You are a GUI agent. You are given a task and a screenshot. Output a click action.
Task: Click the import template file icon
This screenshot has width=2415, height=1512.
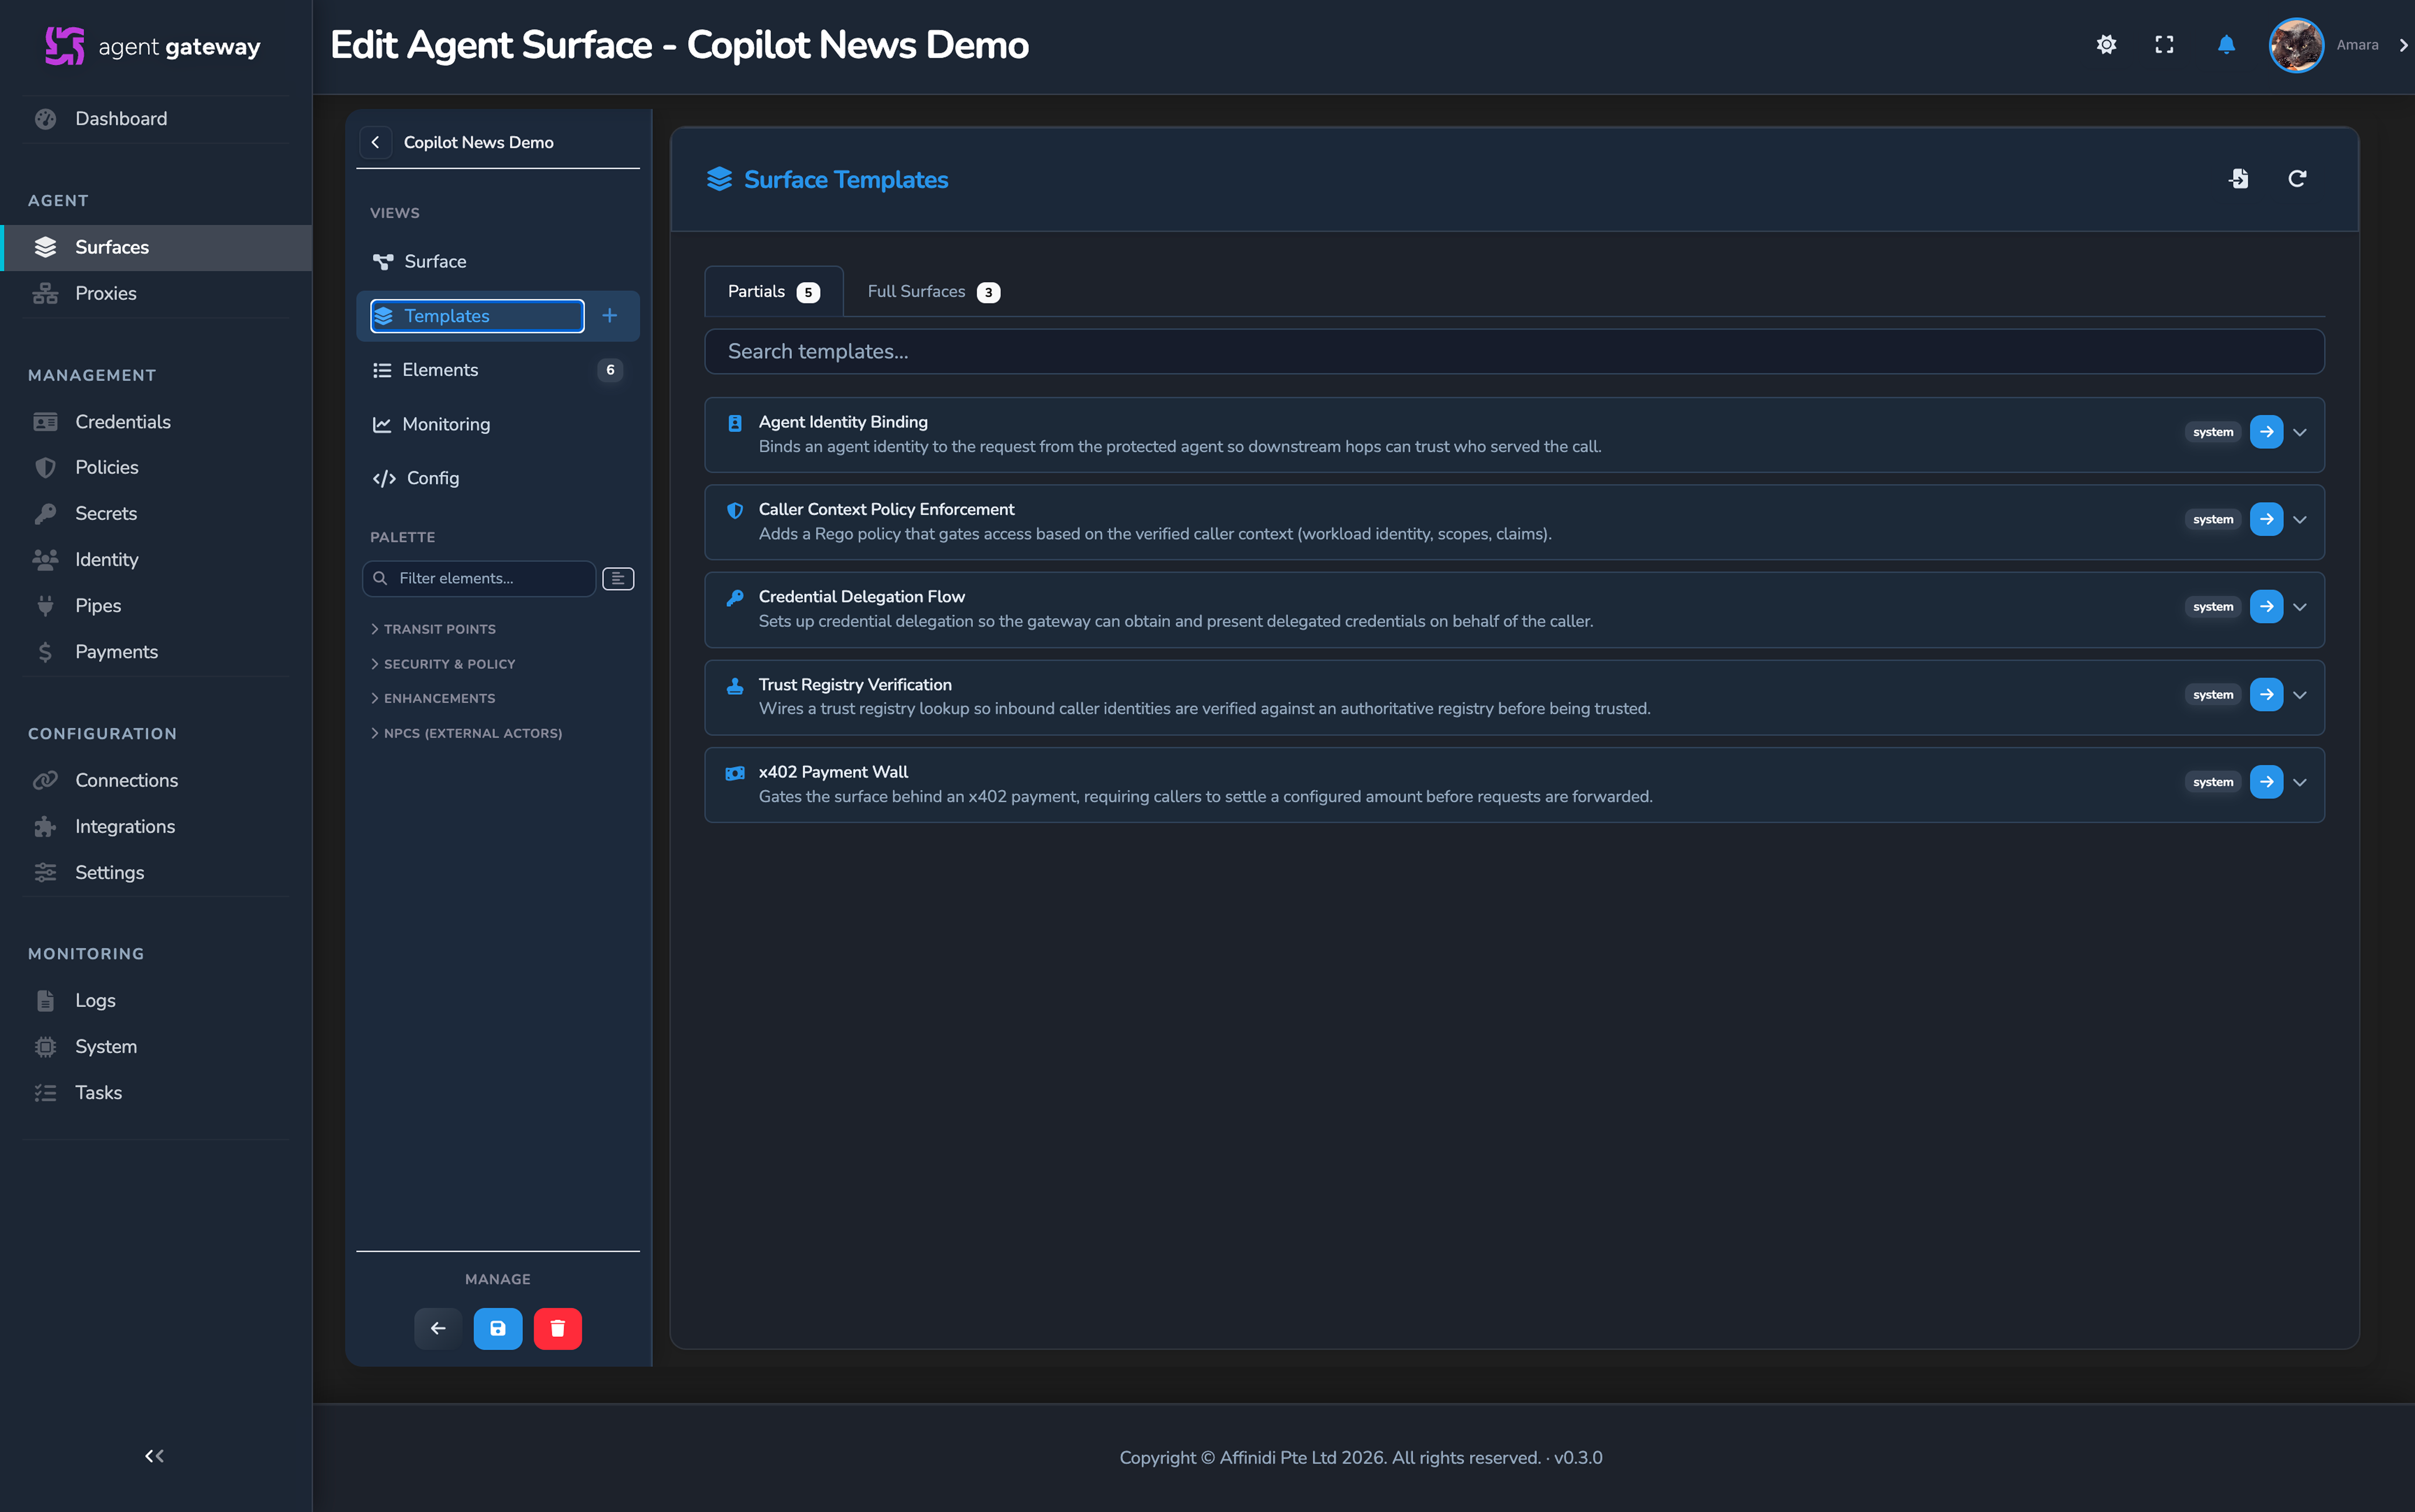pyautogui.click(x=2239, y=178)
